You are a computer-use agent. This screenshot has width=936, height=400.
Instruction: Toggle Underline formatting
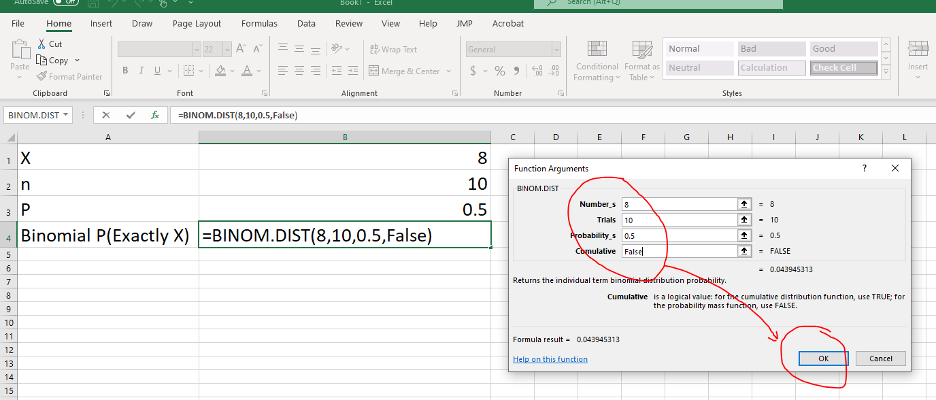pos(158,71)
